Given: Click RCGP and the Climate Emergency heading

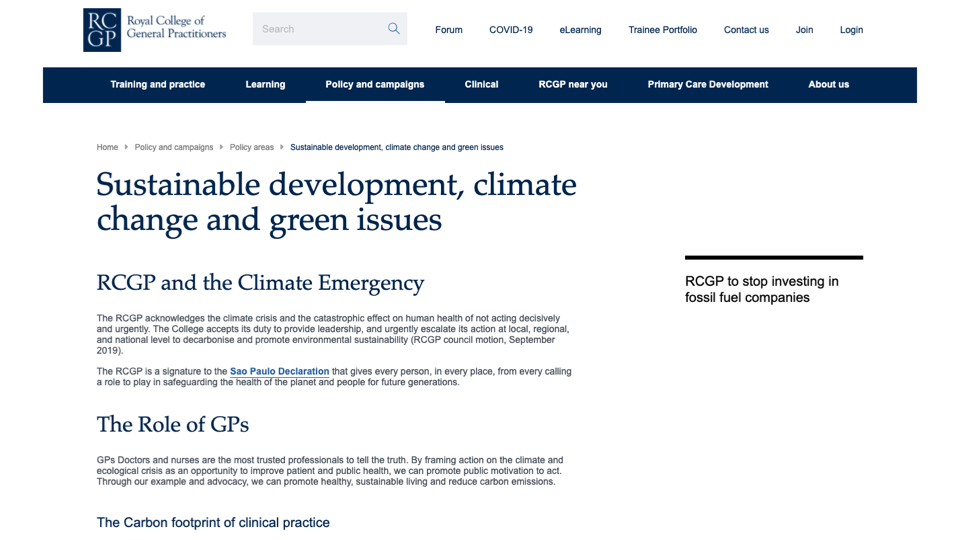Looking at the screenshot, I should (x=260, y=282).
